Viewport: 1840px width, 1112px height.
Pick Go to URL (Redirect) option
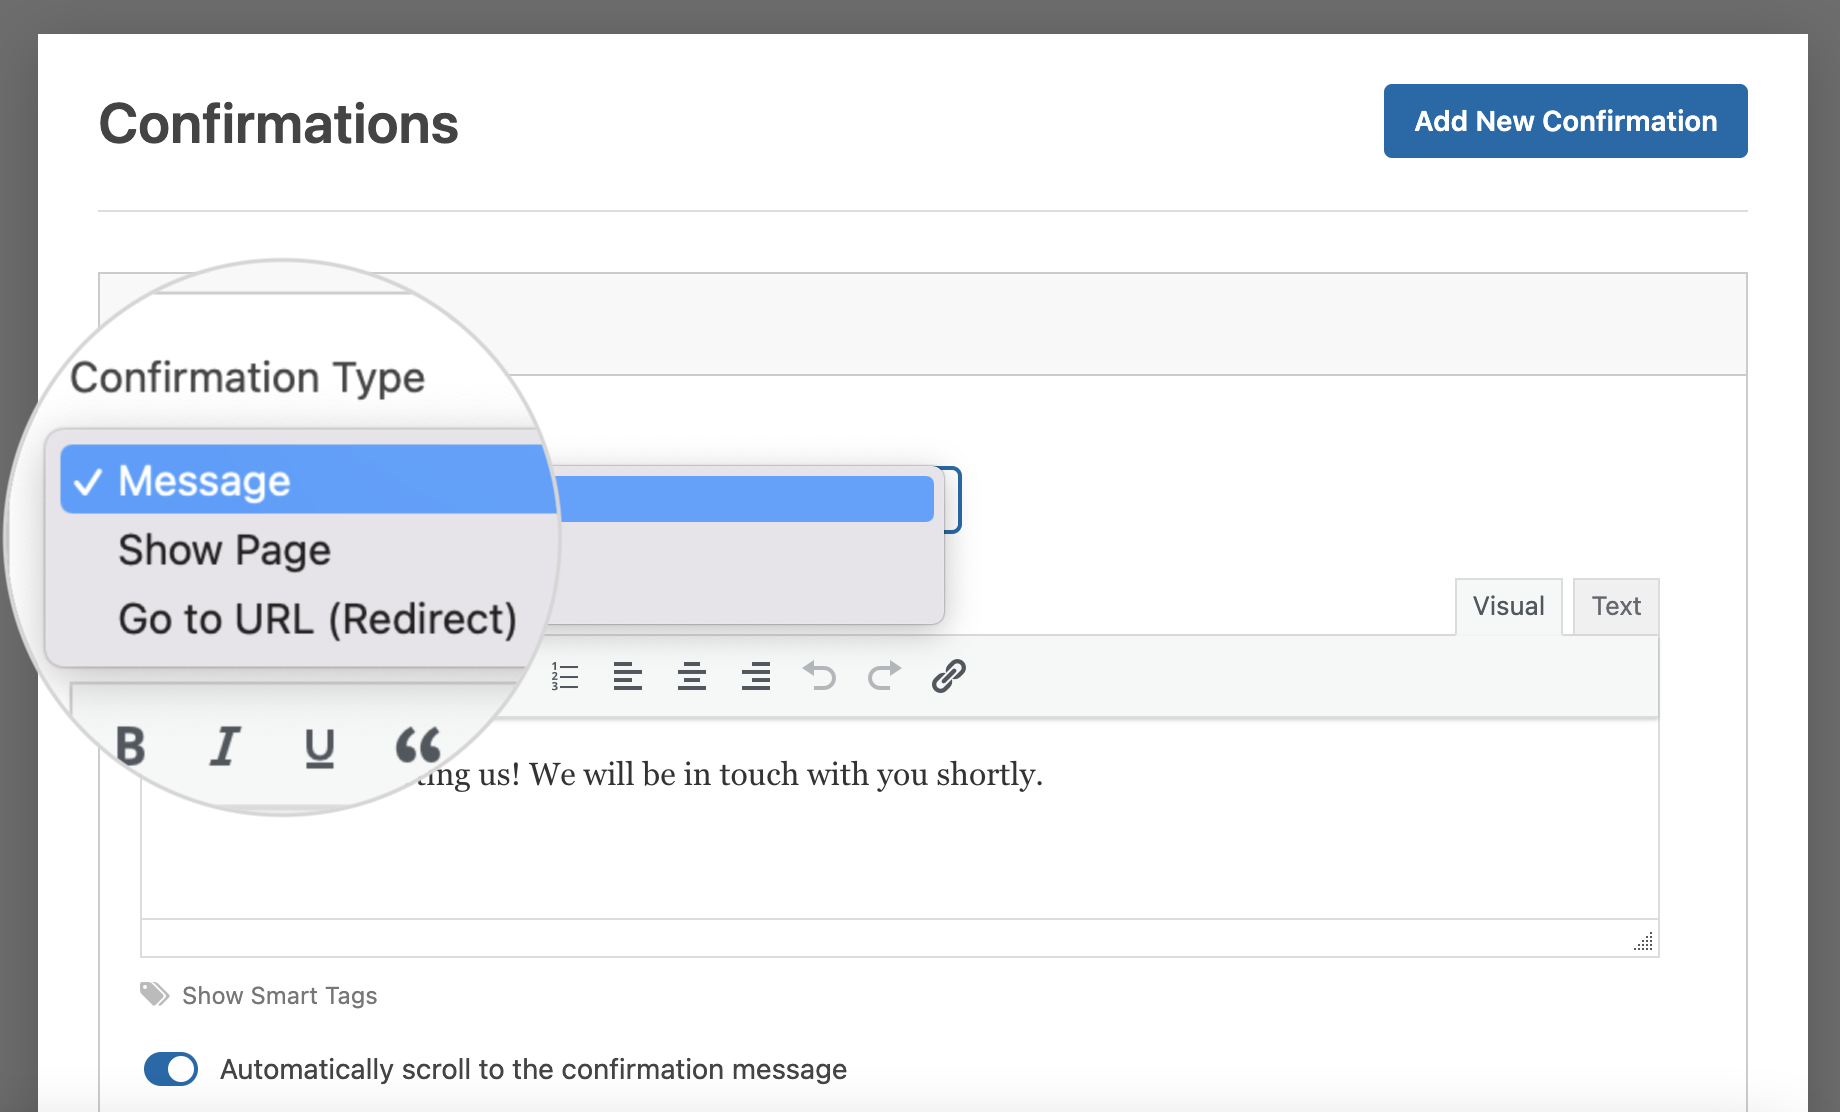pyautogui.click(x=317, y=619)
